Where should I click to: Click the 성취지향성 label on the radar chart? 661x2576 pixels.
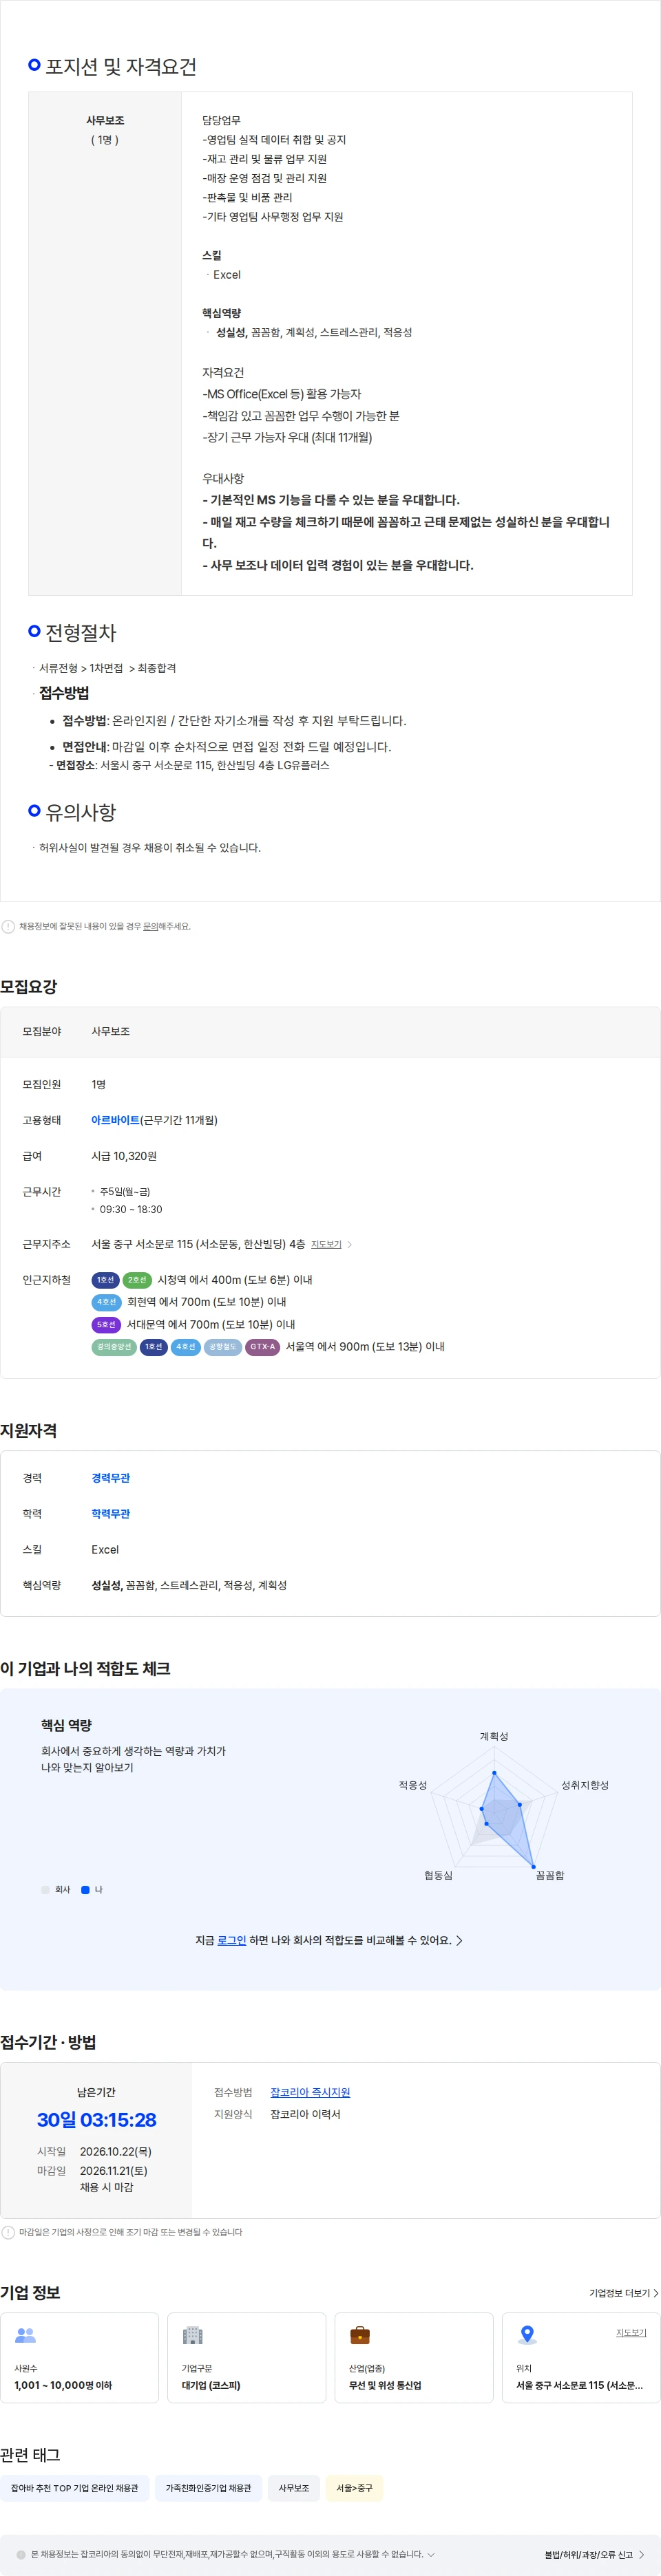pyautogui.click(x=585, y=1785)
